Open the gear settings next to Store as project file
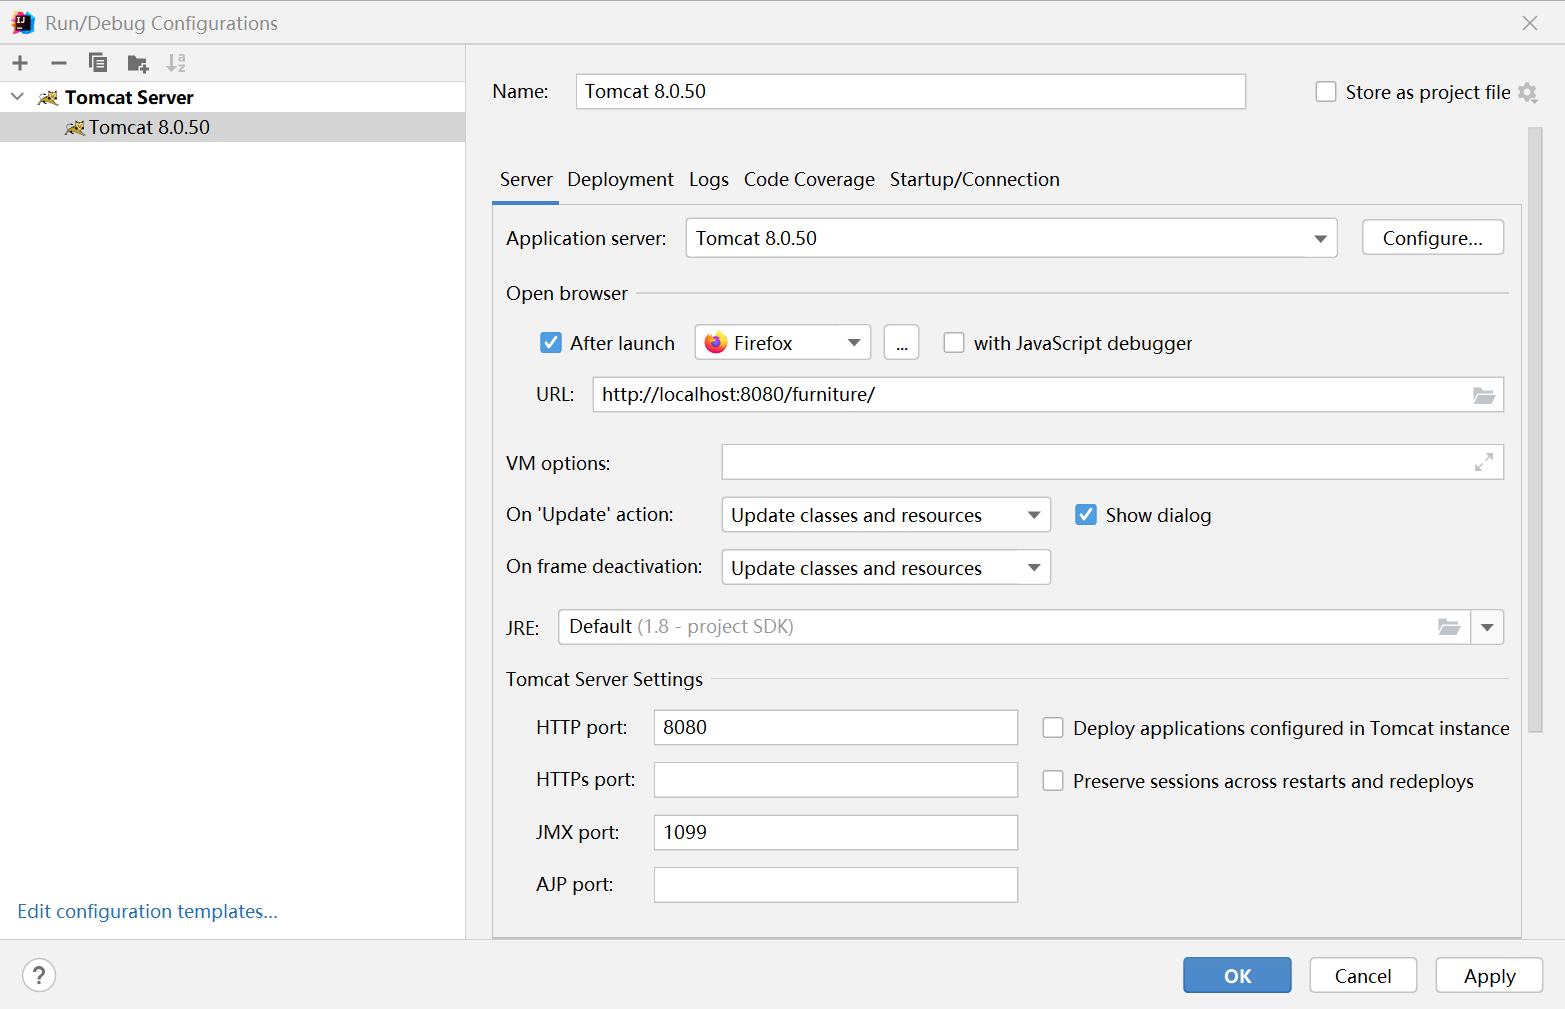 point(1527,92)
